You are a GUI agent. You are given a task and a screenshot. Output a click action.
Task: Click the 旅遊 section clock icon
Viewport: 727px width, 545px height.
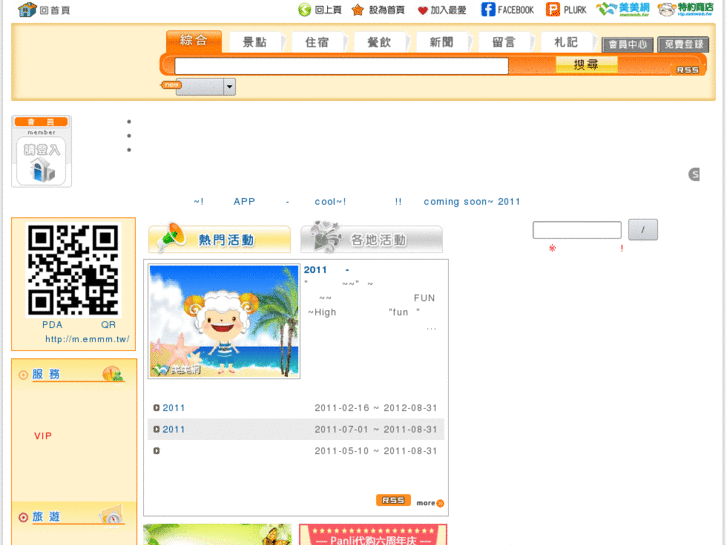click(x=112, y=515)
